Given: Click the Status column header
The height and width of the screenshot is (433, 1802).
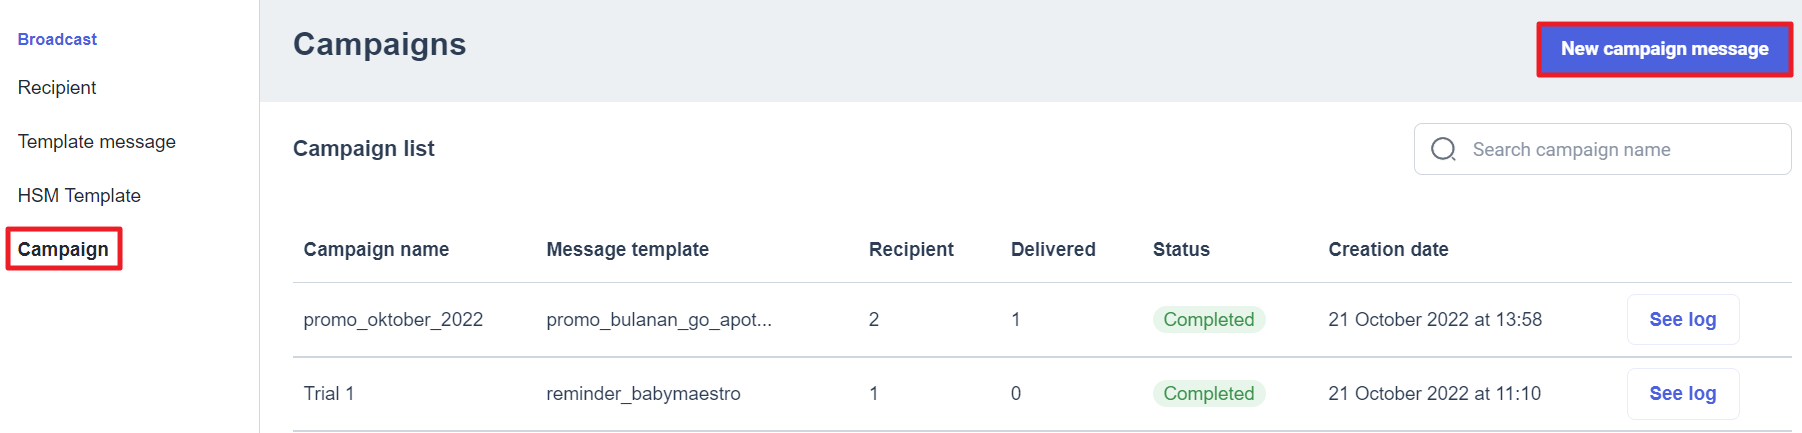Looking at the screenshot, I should click(1181, 249).
